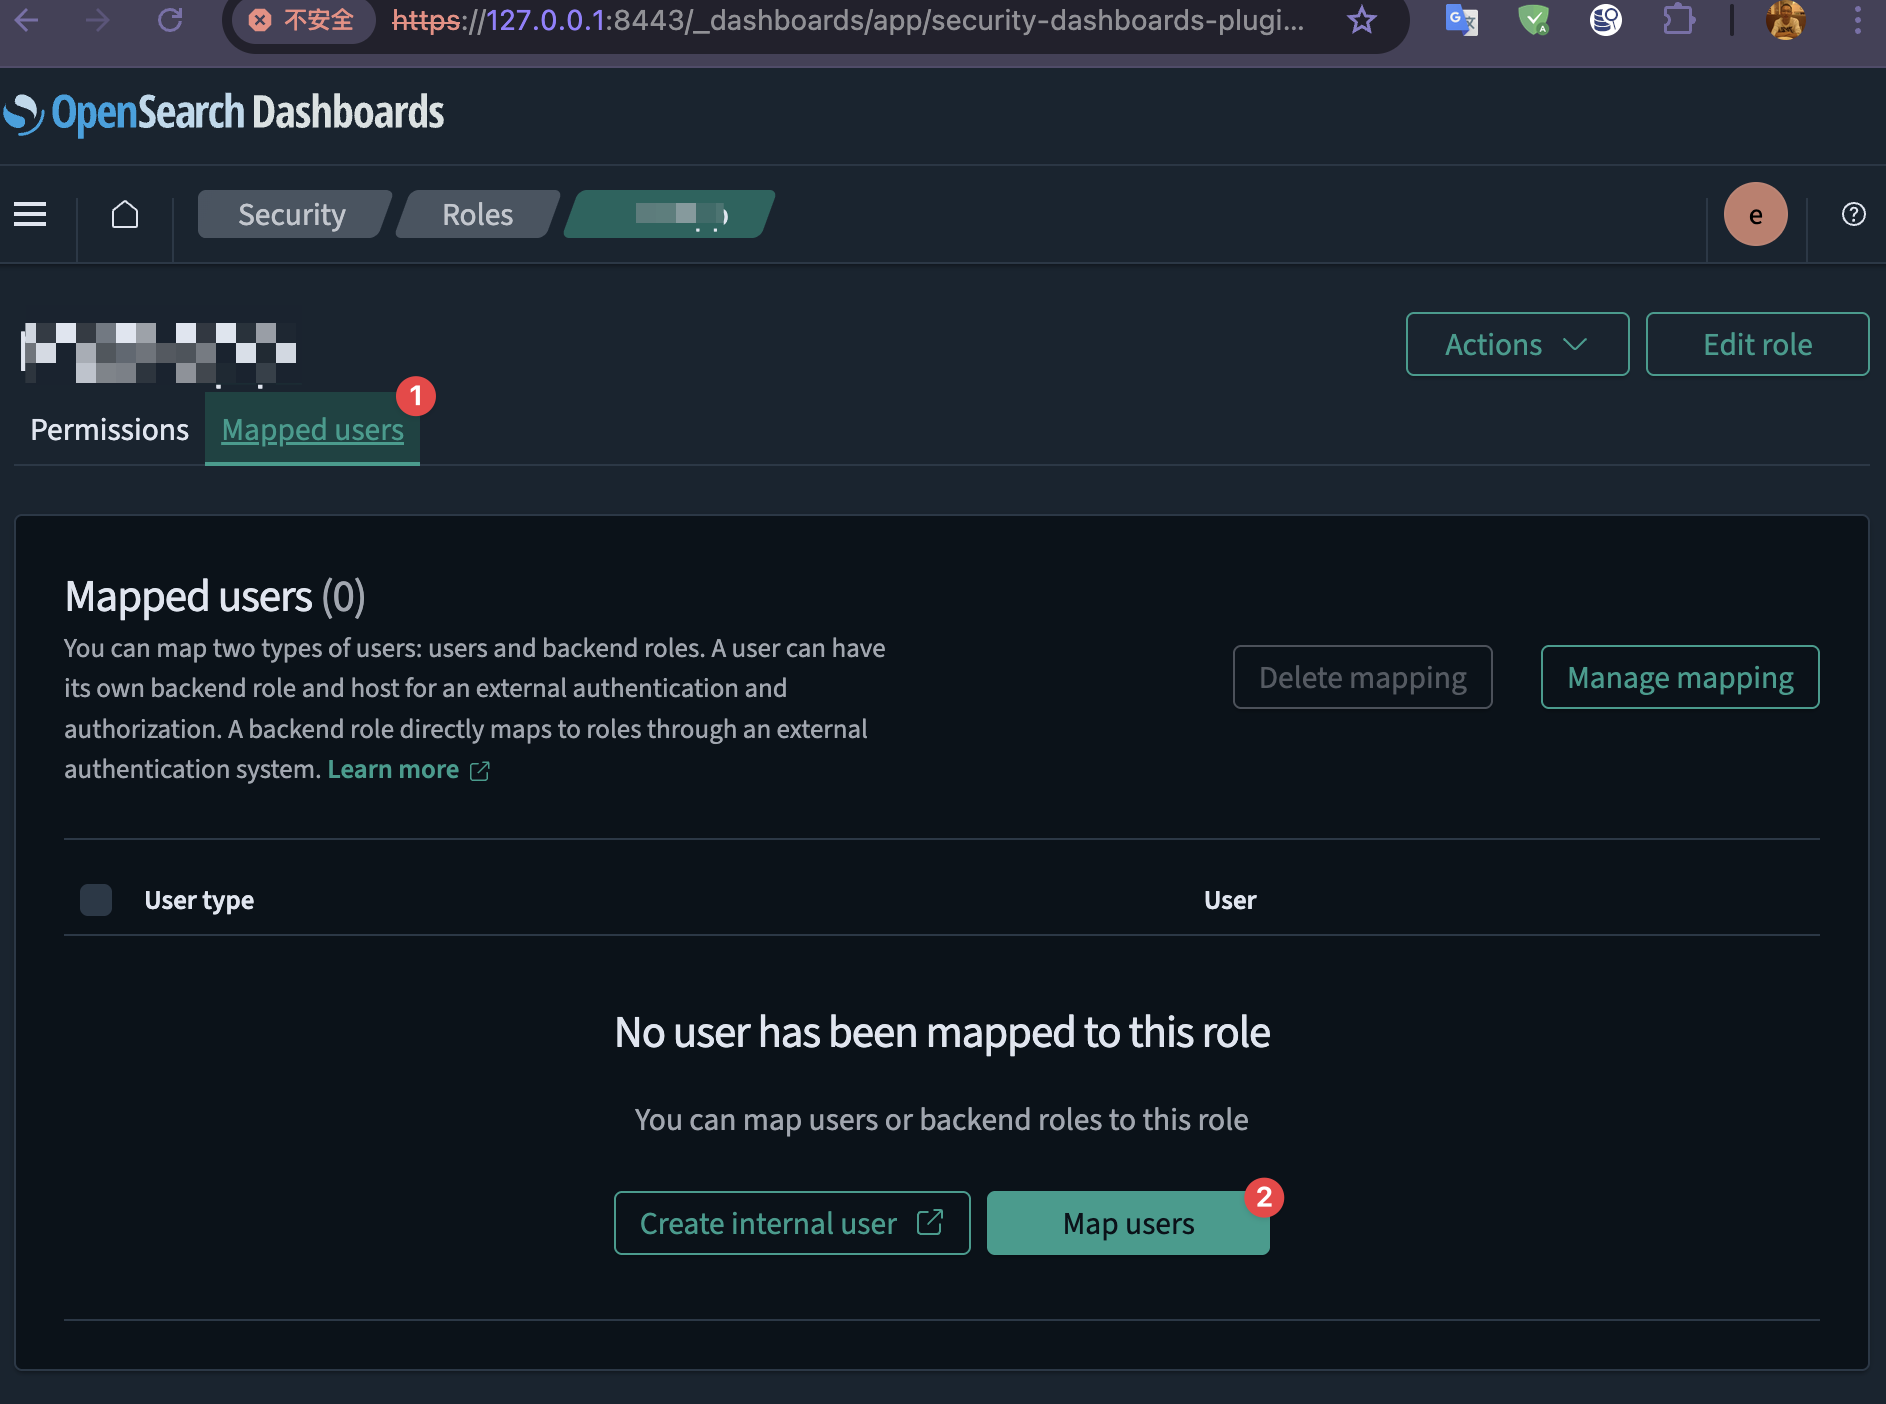The height and width of the screenshot is (1404, 1886).
Task: Open the hamburger navigation menu
Action: pyautogui.click(x=30, y=214)
